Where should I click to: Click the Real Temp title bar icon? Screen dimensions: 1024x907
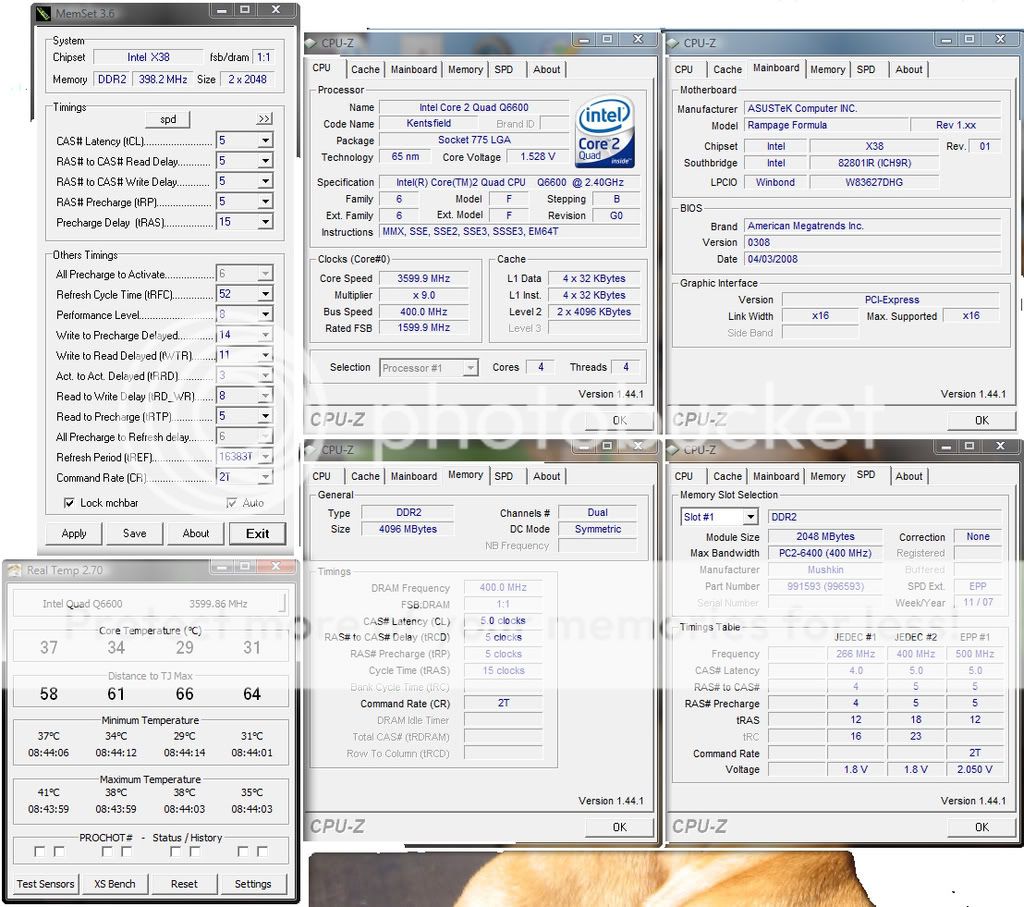pos(14,571)
